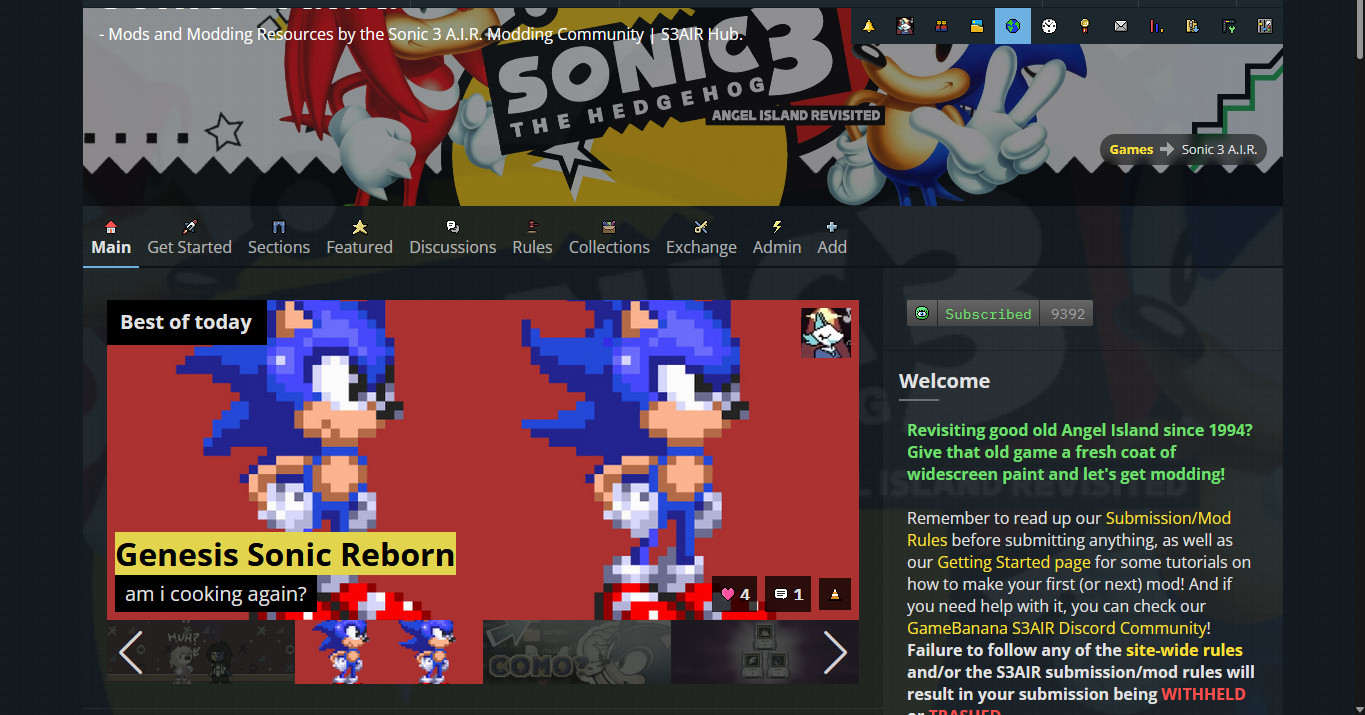This screenshot has width=1365, height=715.
Task: Toggle the trophy award icon on the submission
Action: coord(834,593)
